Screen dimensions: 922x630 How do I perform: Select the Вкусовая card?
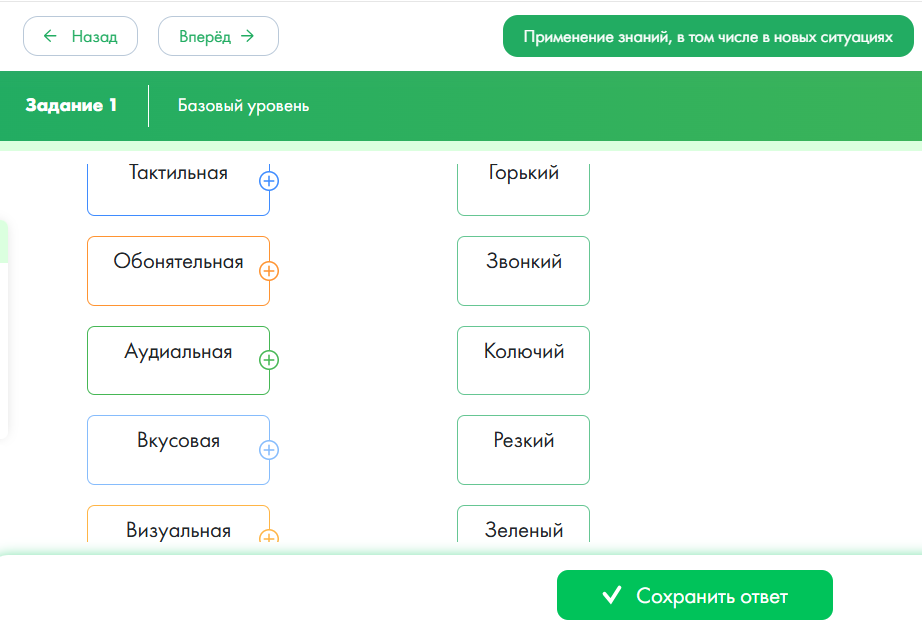pyautogui.click(x=178, y=449)
